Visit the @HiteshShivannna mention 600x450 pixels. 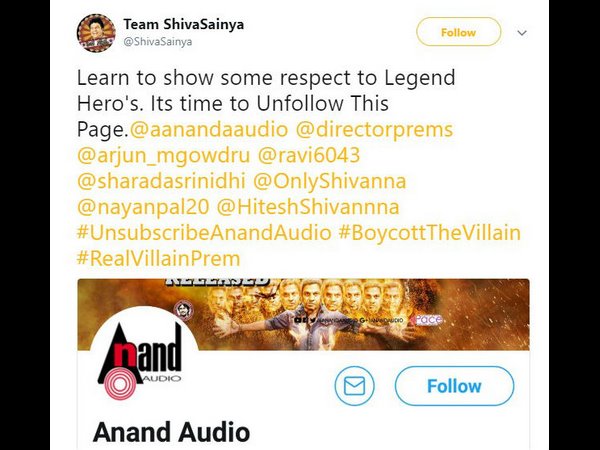pos(308,207)
